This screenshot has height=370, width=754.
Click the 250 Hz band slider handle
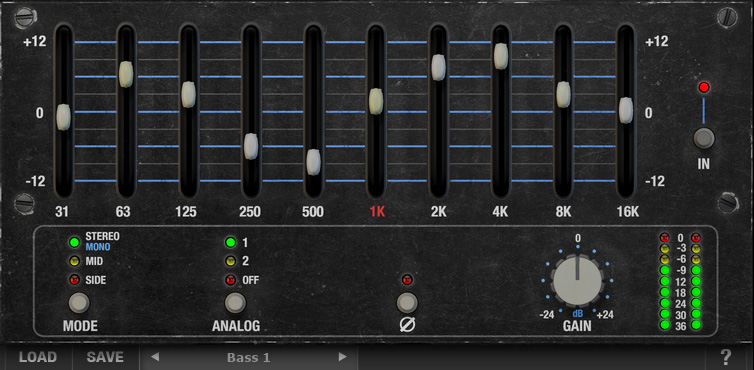click(251, 146)
